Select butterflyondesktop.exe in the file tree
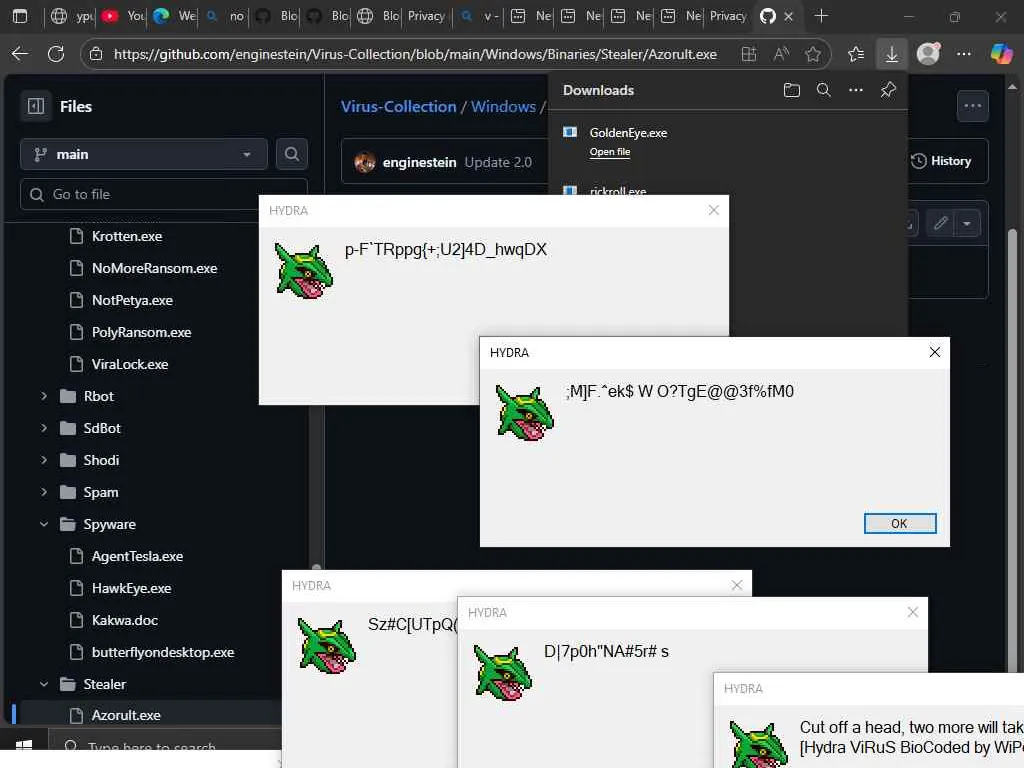This screenshot has height=768, width=1024. click(163, 652)
